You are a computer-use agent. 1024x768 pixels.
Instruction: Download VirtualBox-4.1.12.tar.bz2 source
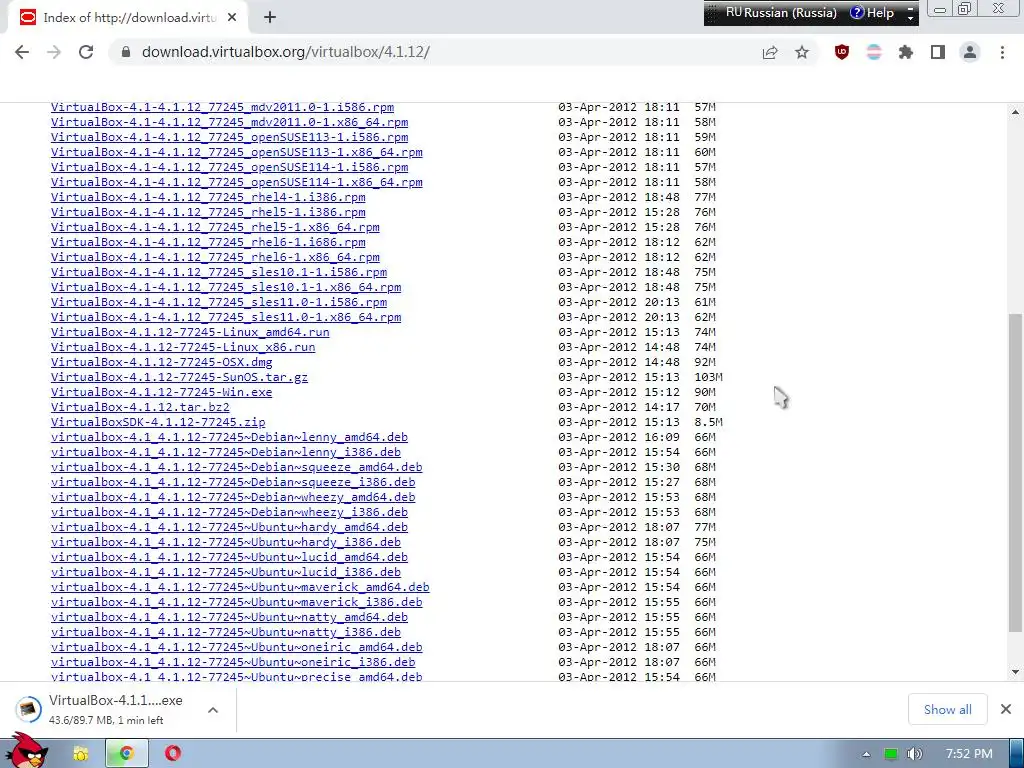coord(140,408)
